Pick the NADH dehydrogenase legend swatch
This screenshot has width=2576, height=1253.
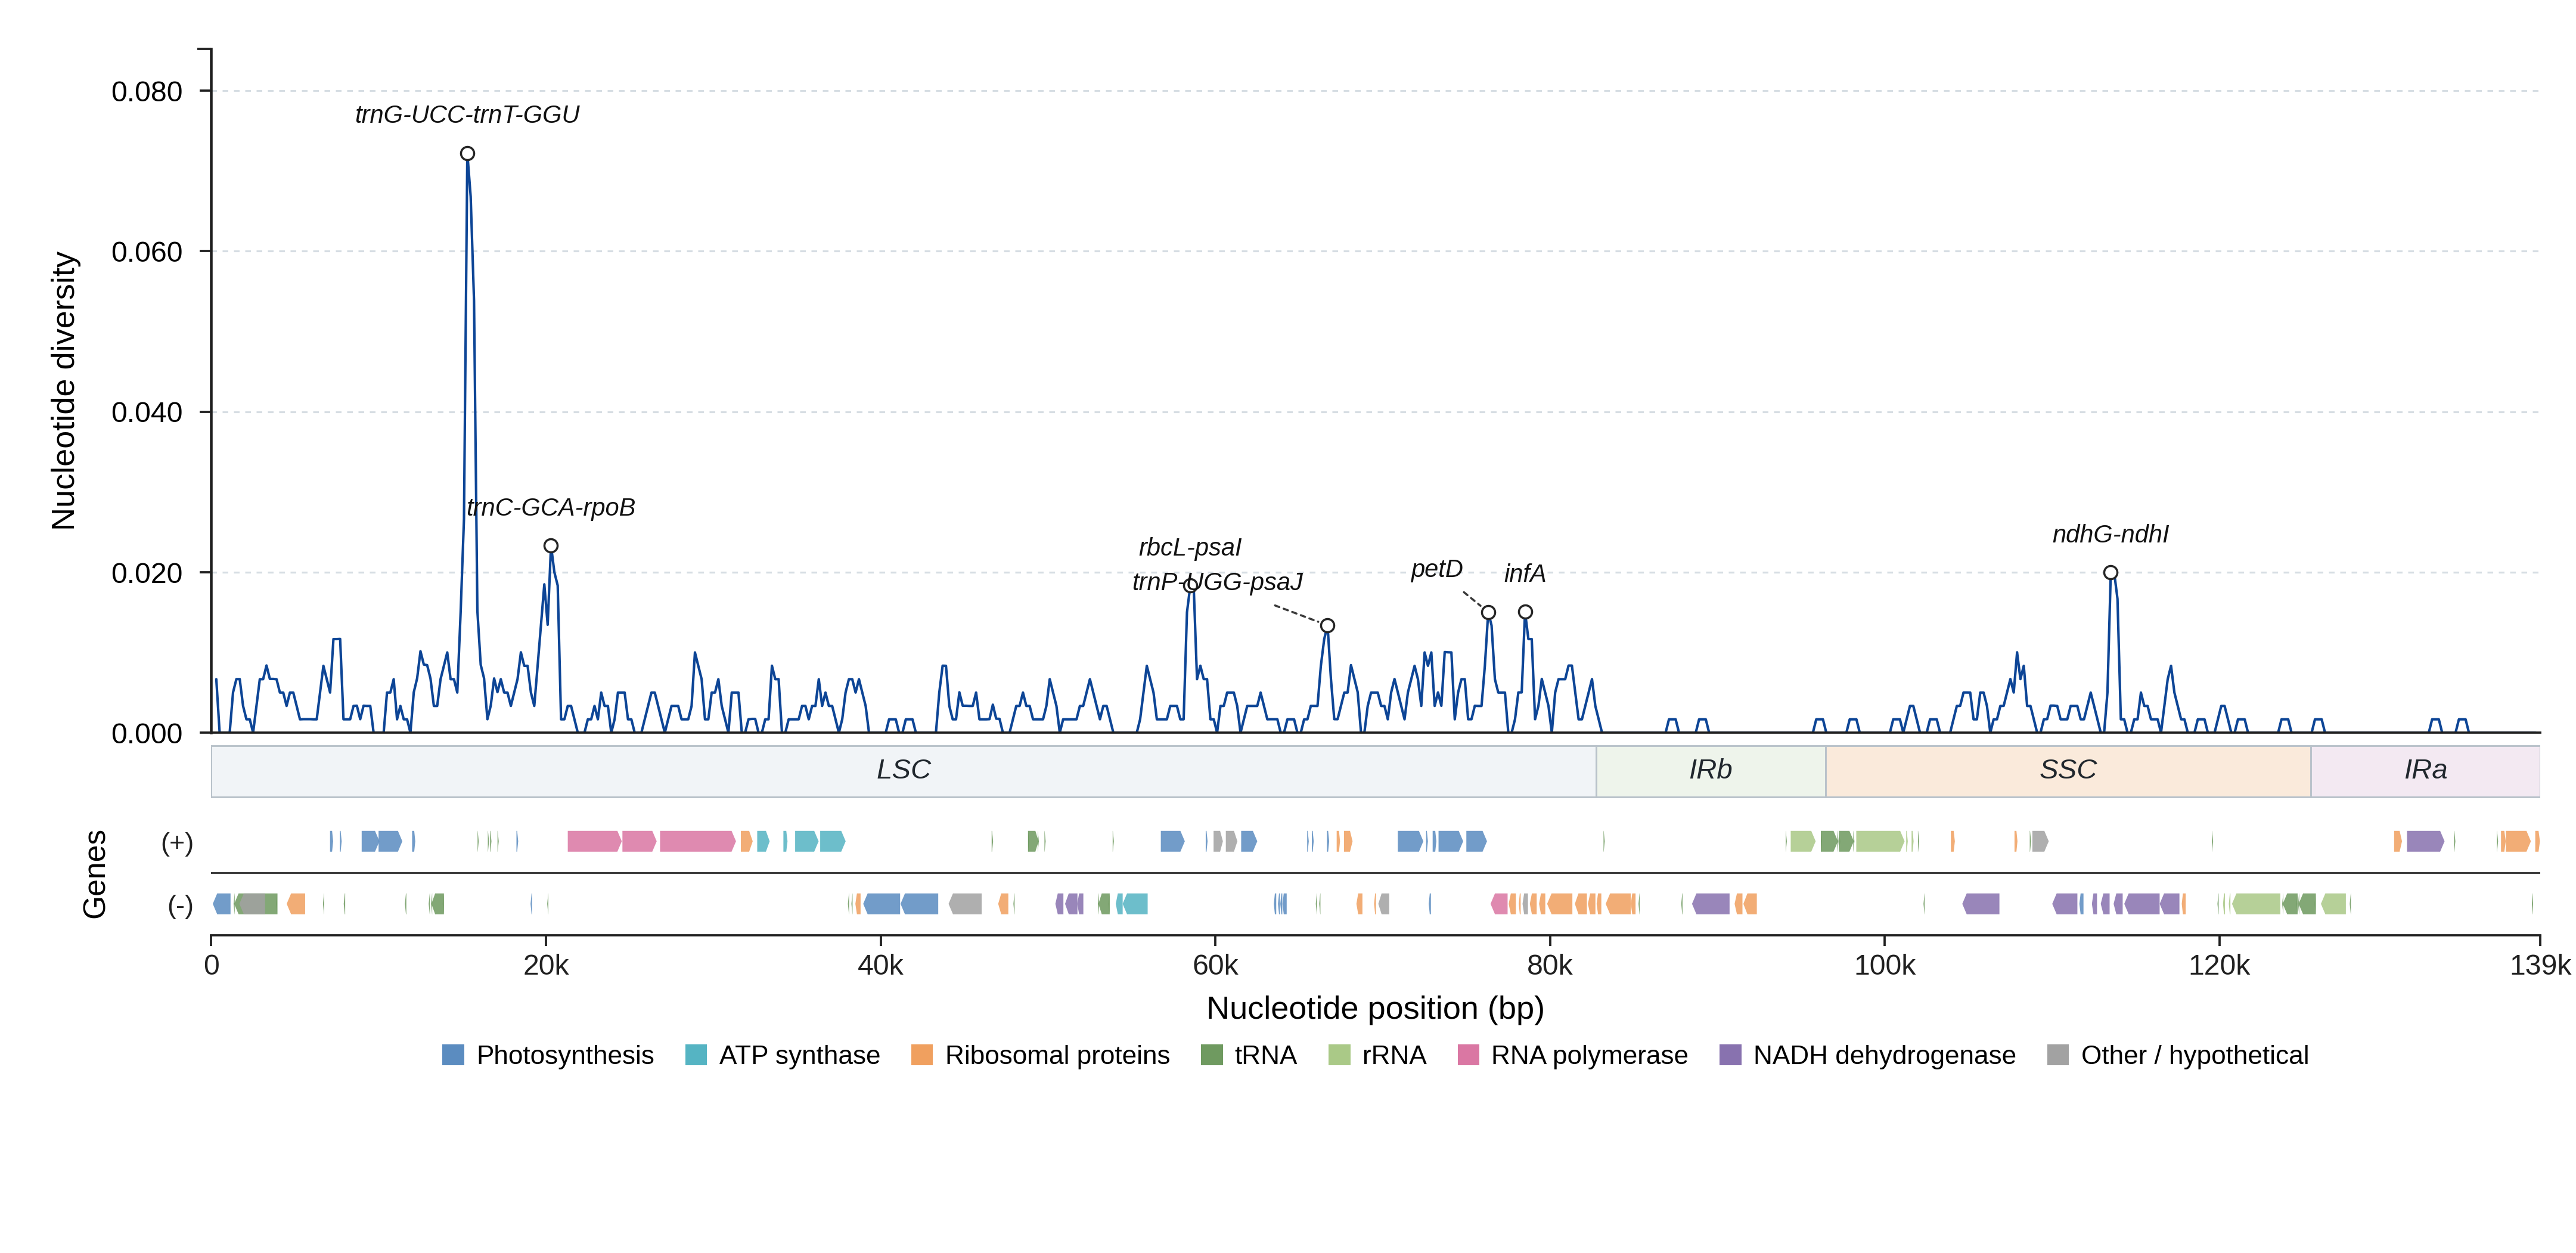[1730, 1055]
